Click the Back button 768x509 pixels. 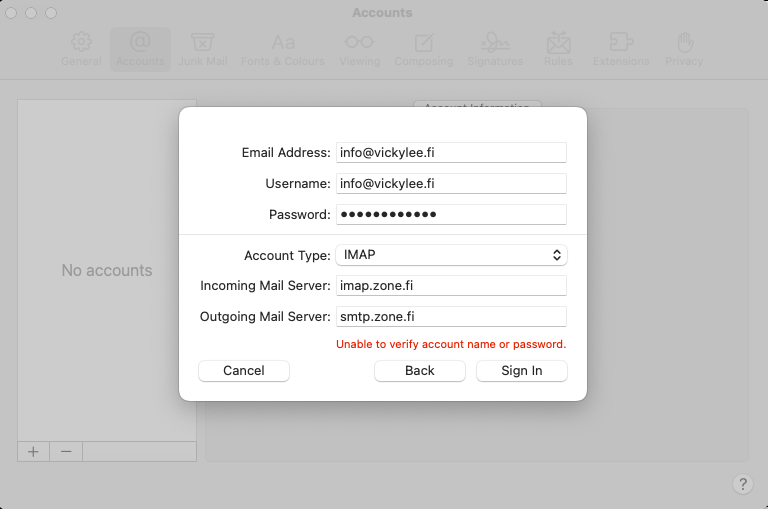pos(419,371)
